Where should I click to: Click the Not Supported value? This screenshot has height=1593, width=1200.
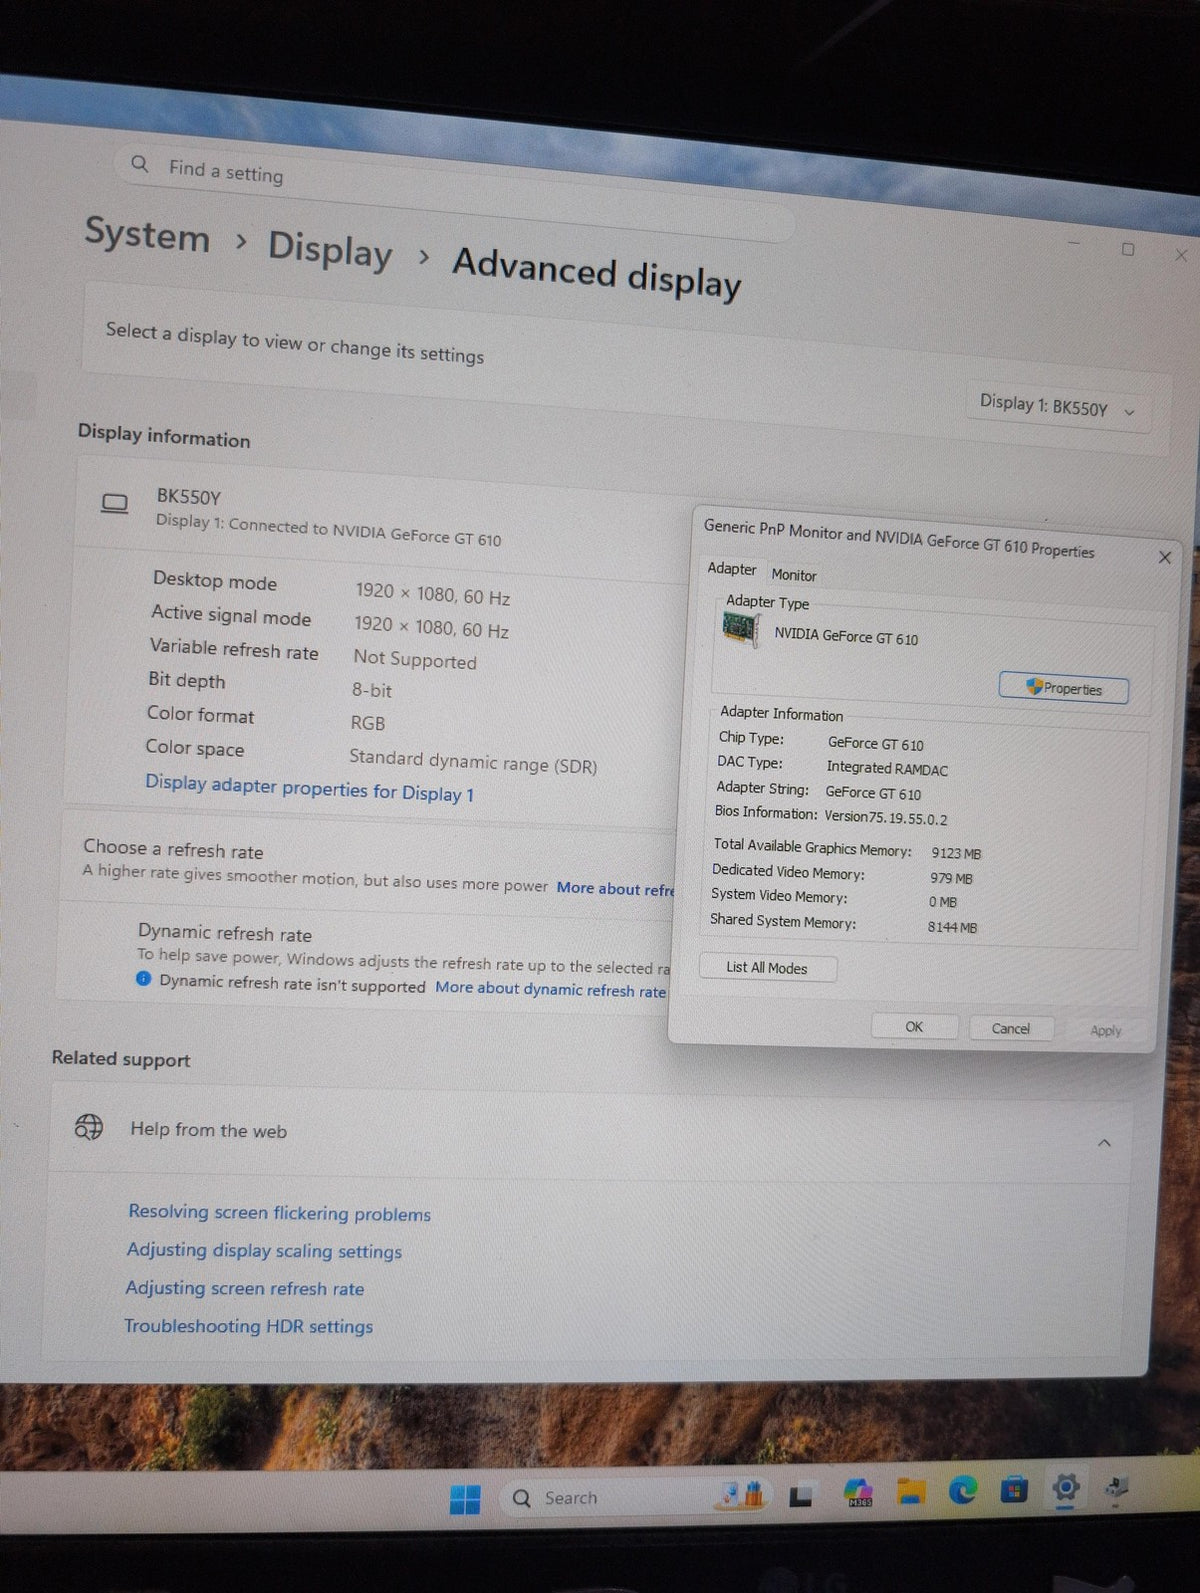tap(415, 660)
